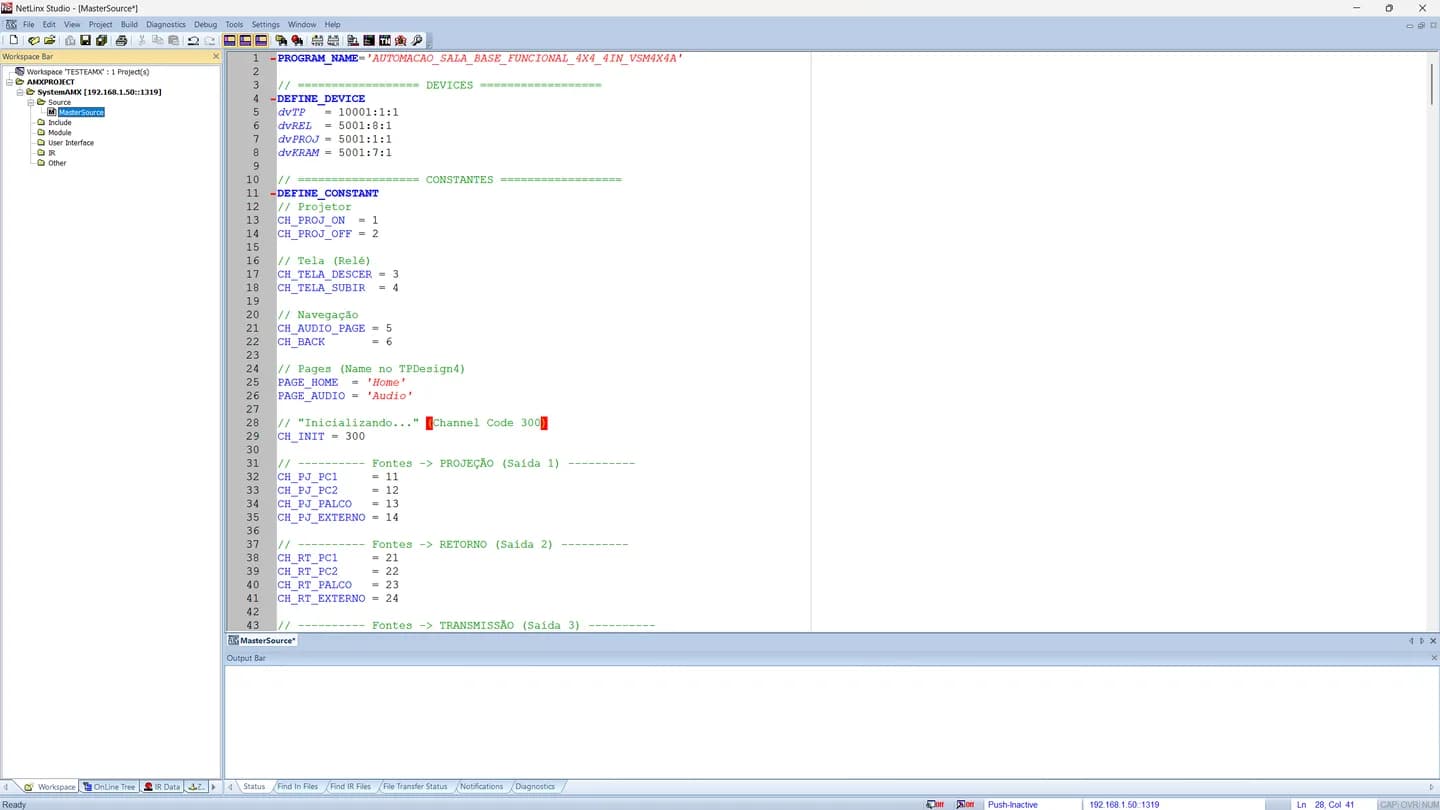
Task: Switch to the IR Data tab
Action: [x=162, y=787]
